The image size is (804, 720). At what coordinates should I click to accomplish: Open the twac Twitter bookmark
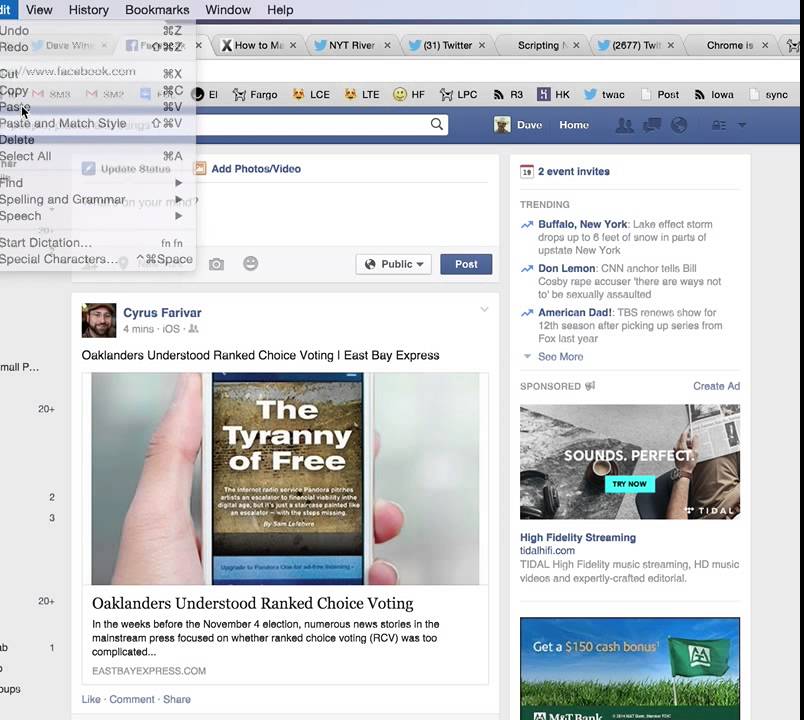click(605, 94)
